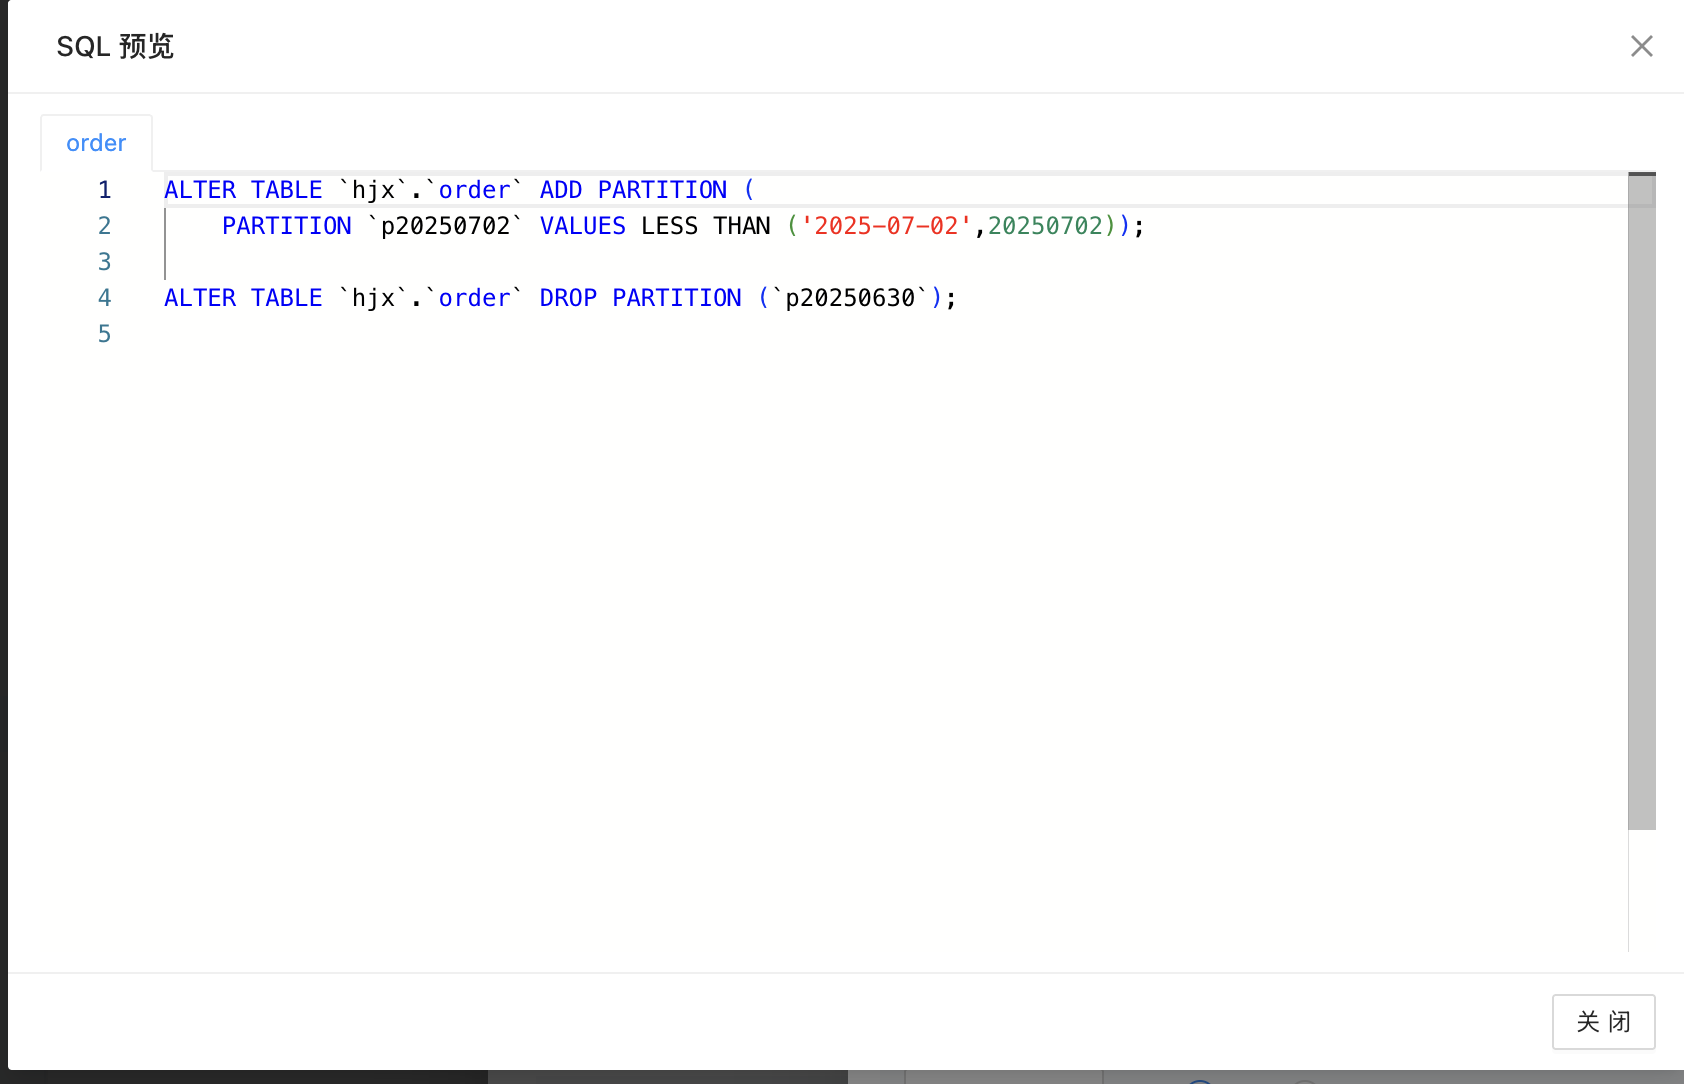The height and width of the screenshot is (1084, 1684).
Task: Click the hjx schema name on line 1
Action: click(373, 190)
